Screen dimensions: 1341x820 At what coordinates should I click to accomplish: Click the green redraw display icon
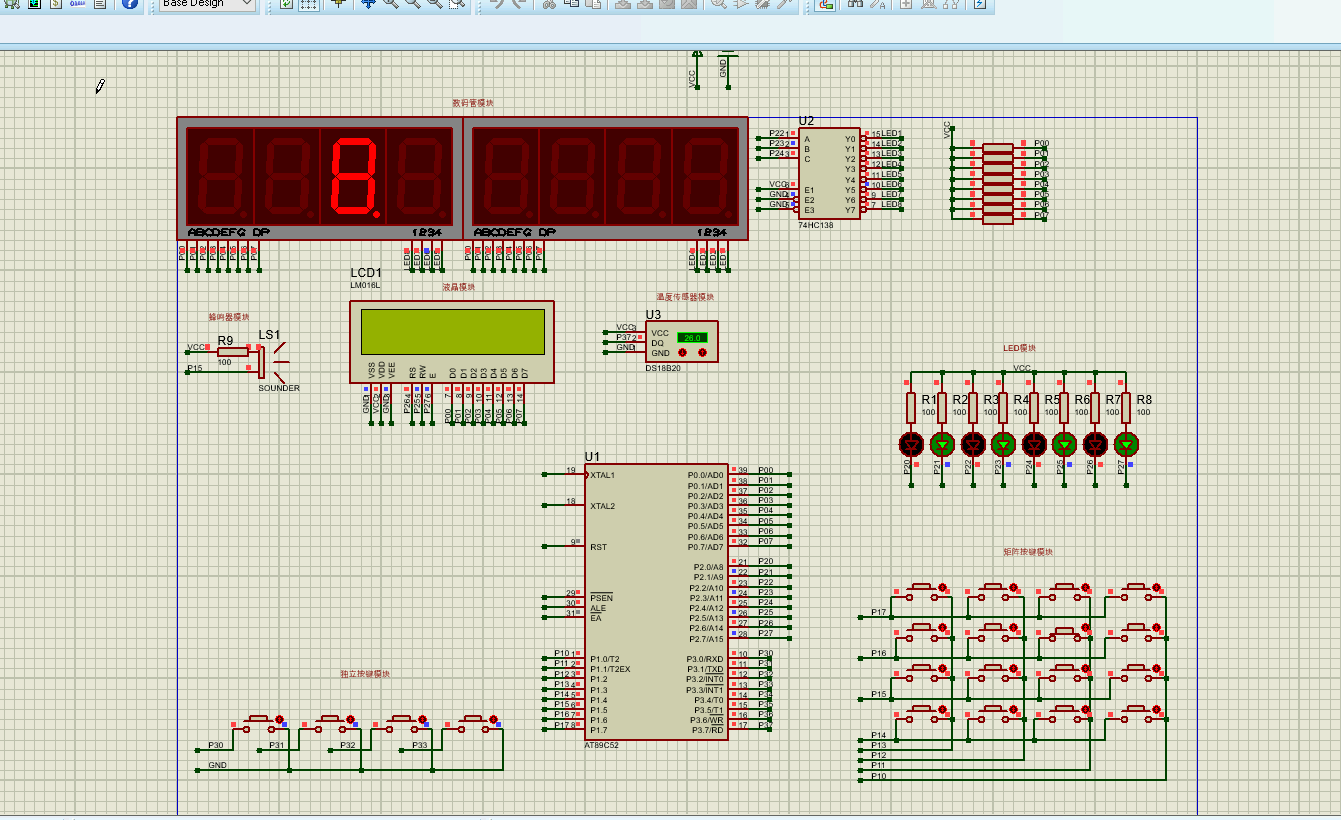point(286,4)
